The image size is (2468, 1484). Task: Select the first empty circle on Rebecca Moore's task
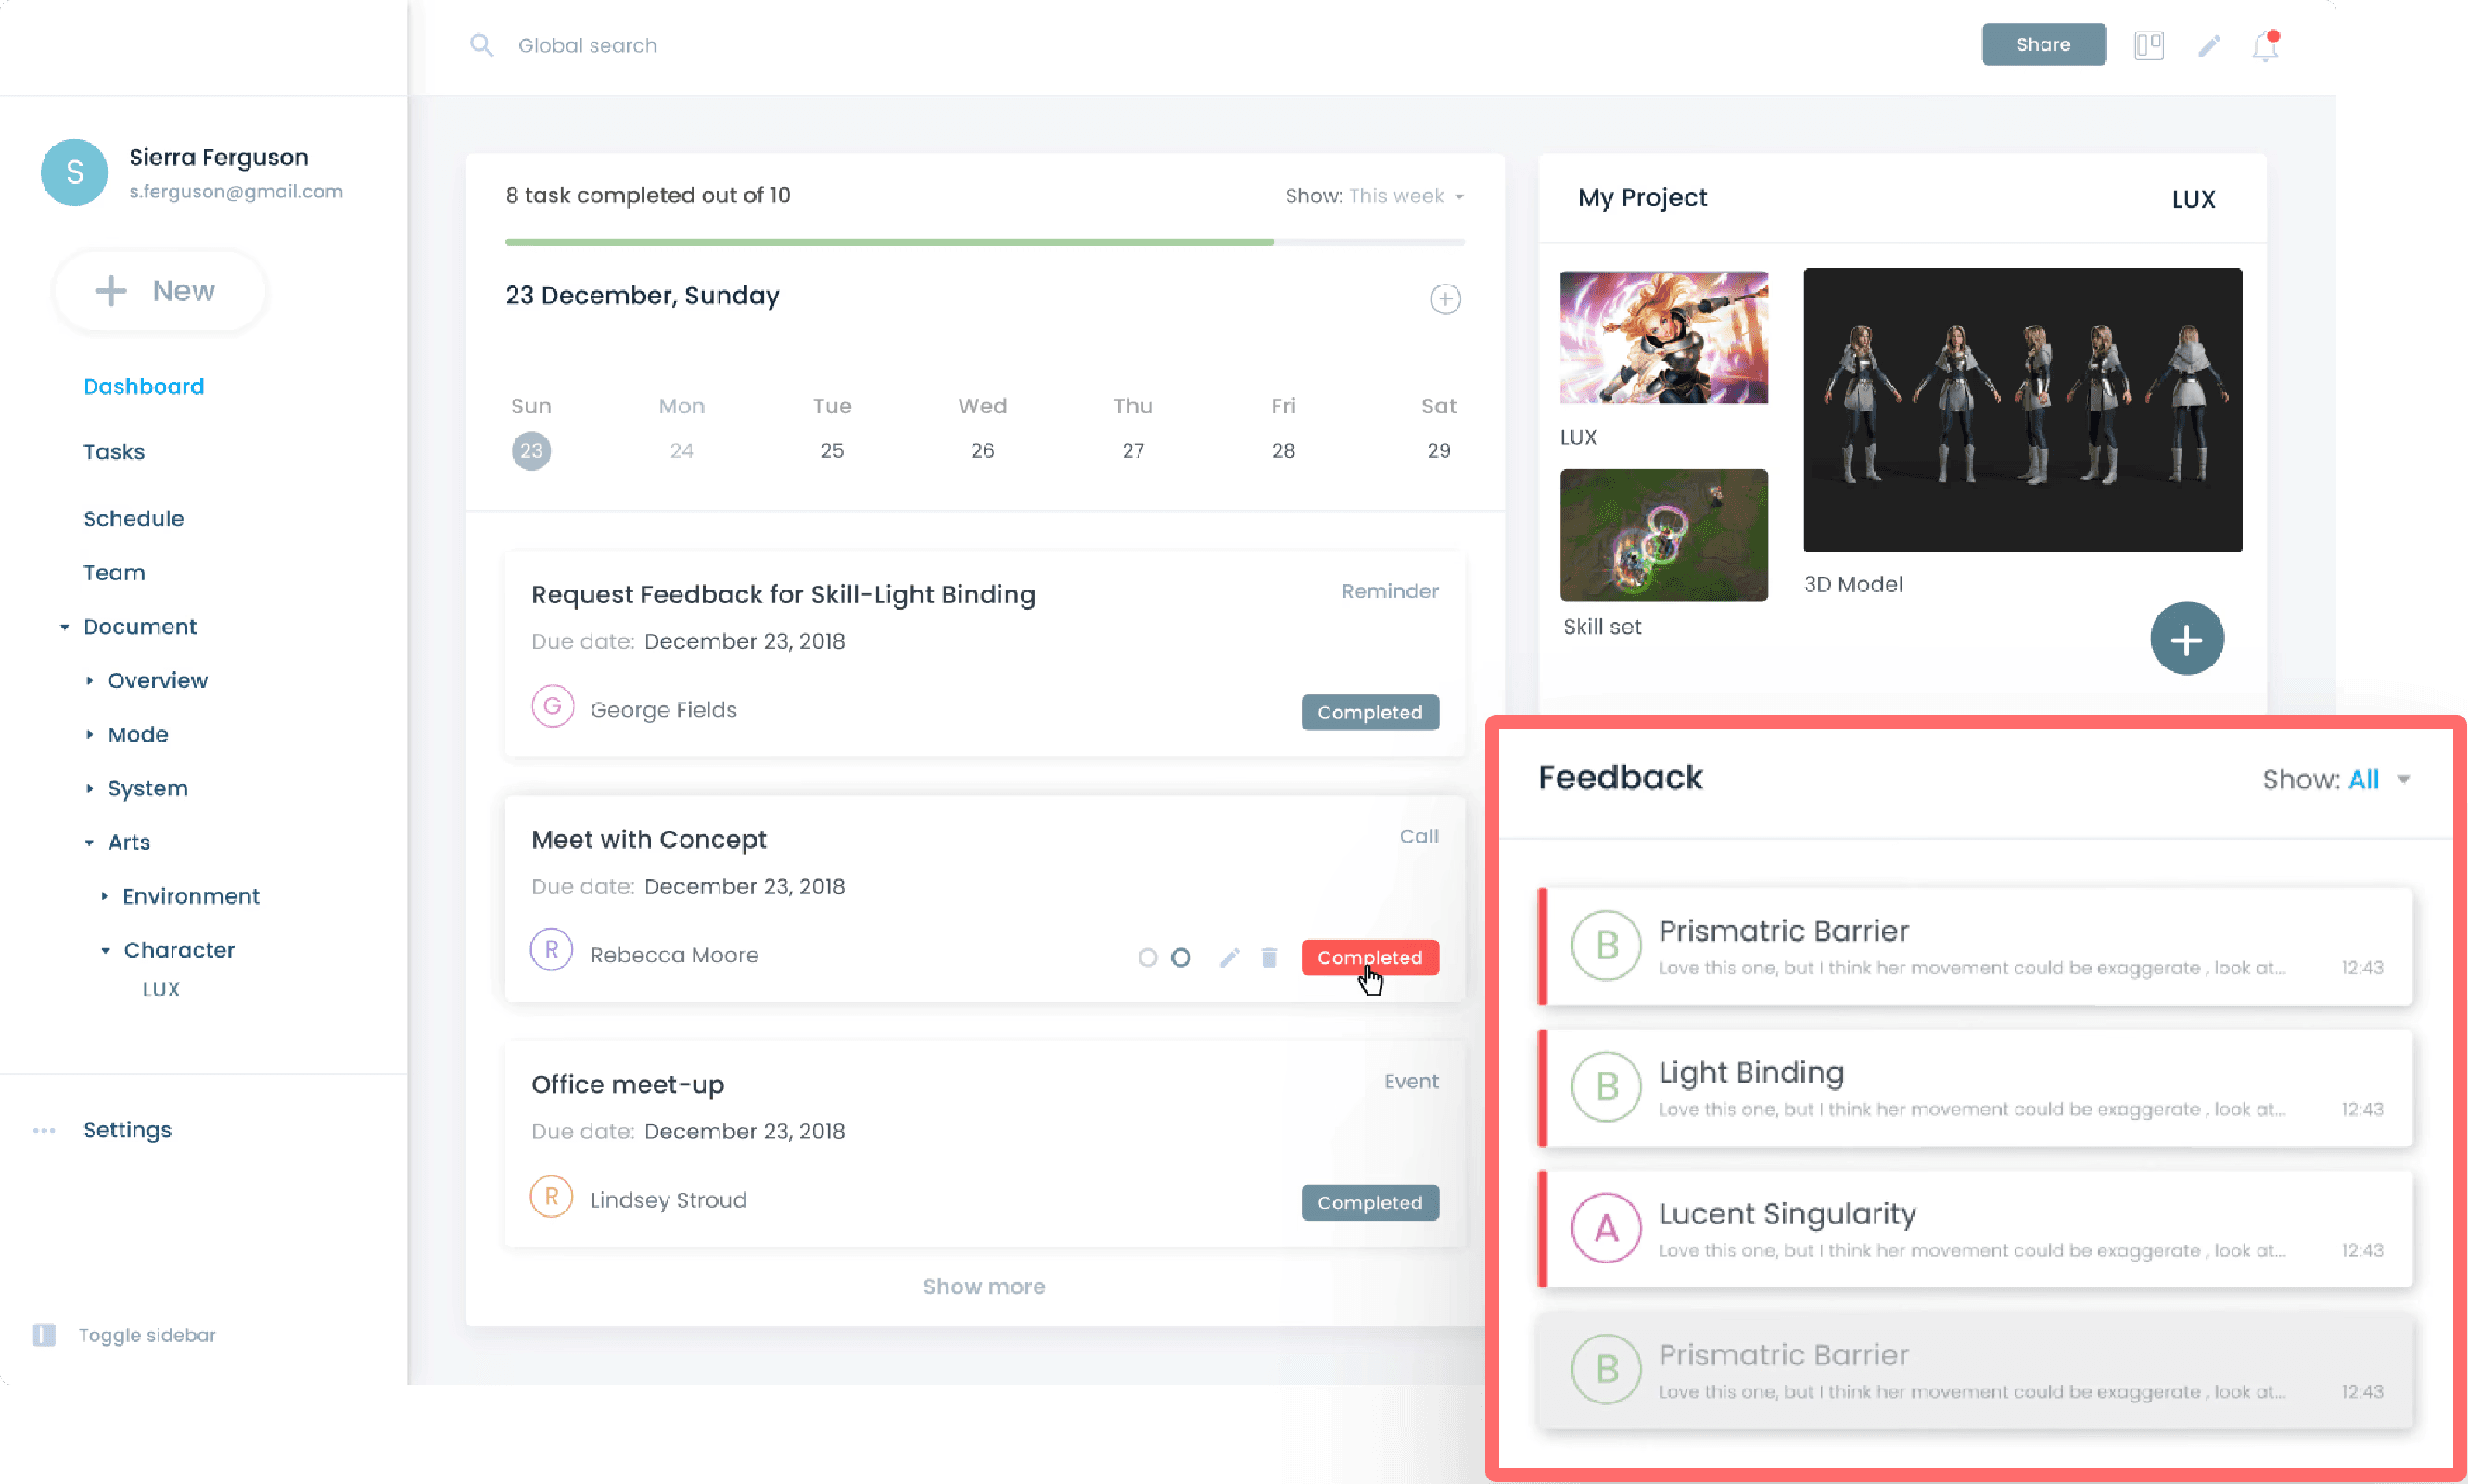[1147, 957]
